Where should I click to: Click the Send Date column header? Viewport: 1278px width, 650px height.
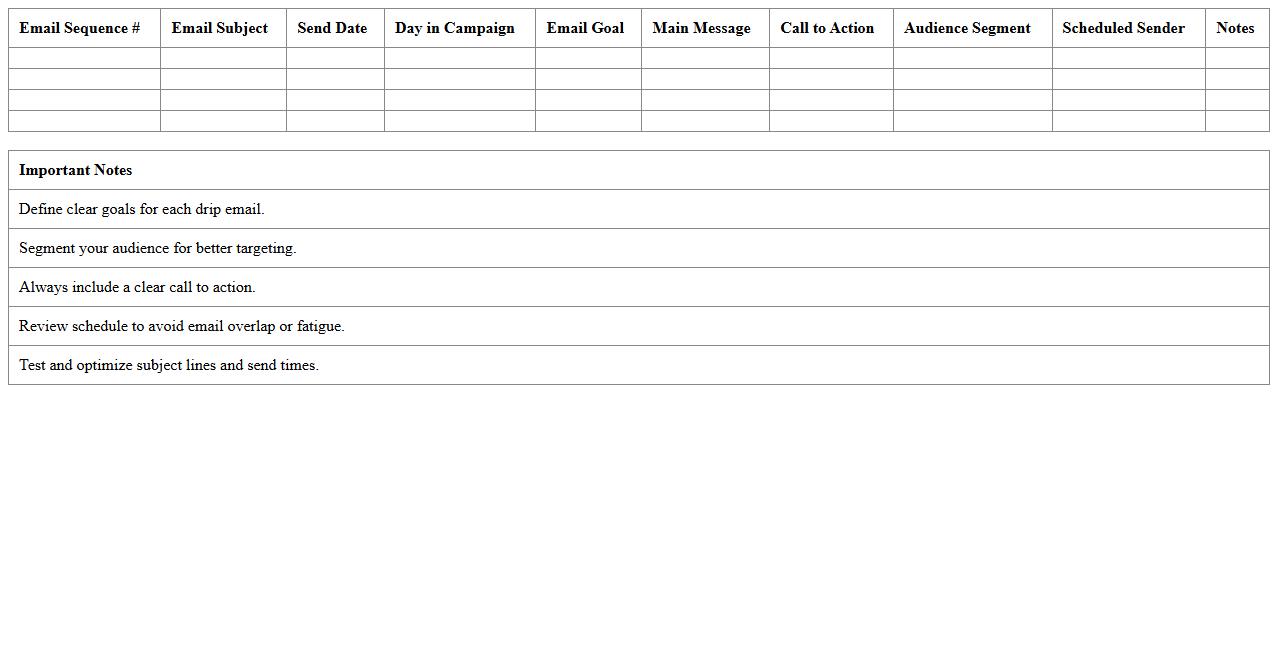(332, 28)
